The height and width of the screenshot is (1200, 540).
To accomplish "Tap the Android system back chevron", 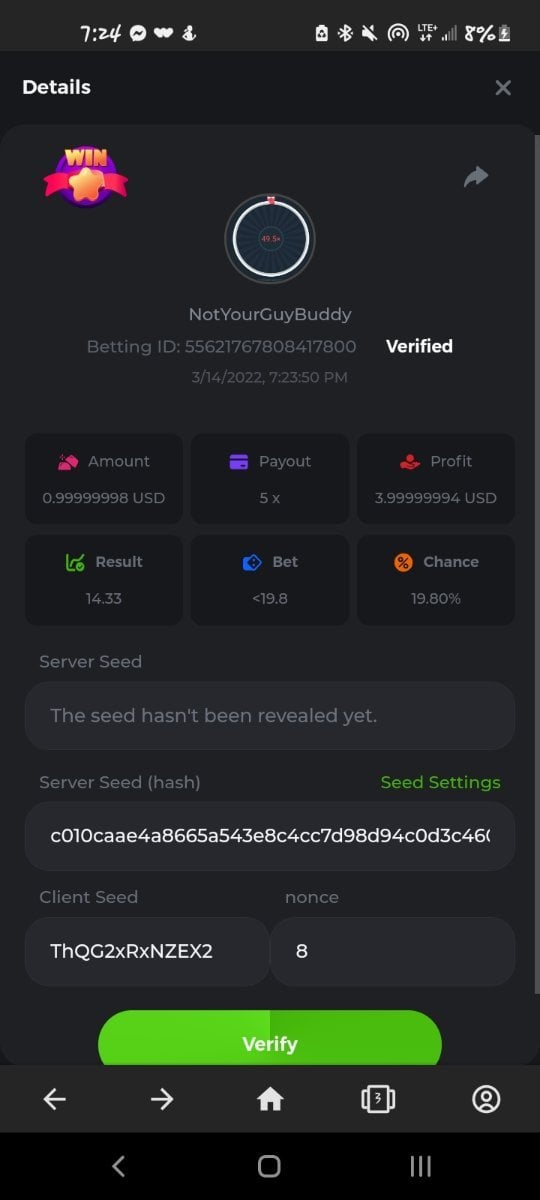I will click(118, 1166).
